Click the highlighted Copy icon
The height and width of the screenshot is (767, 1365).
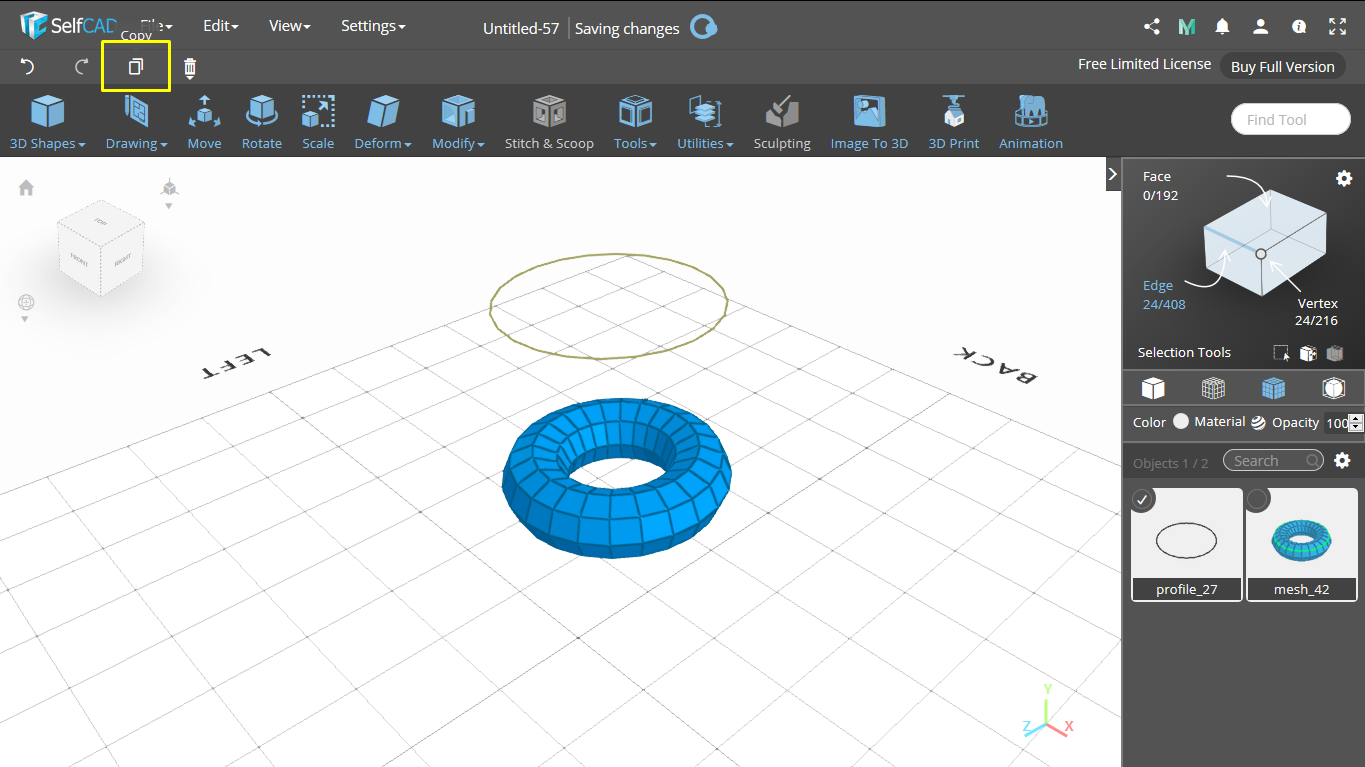[x=135, y=66]
